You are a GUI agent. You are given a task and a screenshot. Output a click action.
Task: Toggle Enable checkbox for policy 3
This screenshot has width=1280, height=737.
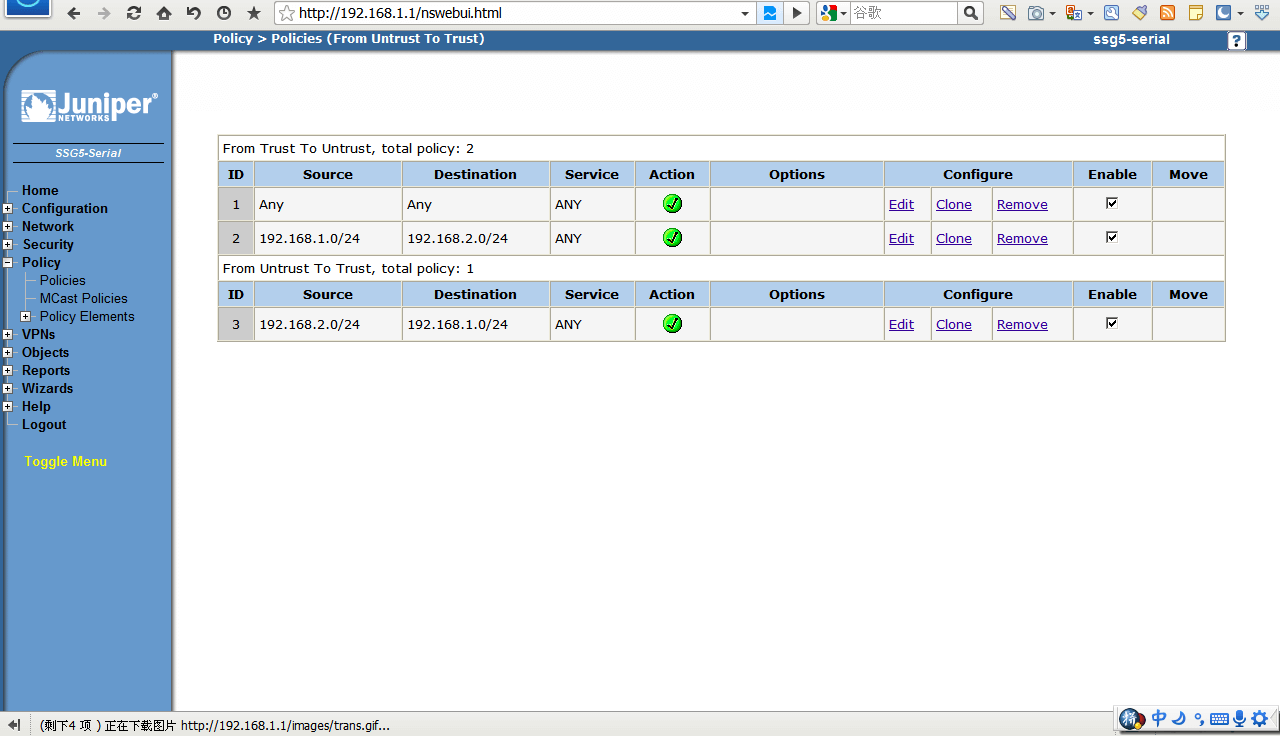(1112, 323)
